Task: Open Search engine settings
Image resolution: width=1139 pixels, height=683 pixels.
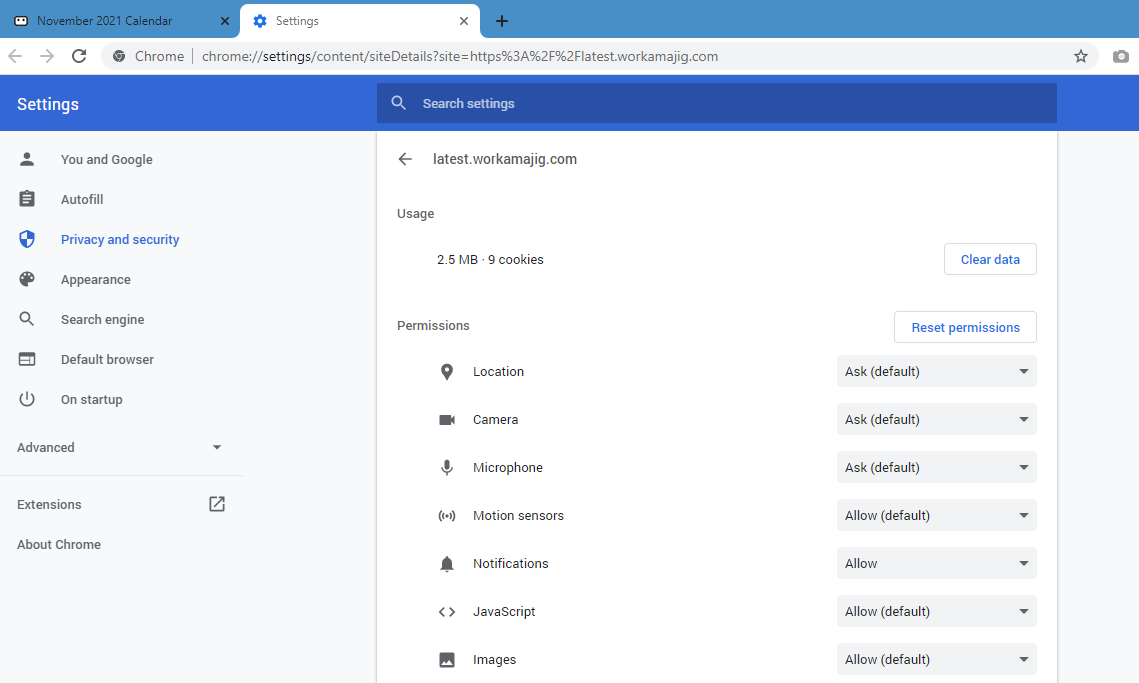Action: tap(102, 319)
